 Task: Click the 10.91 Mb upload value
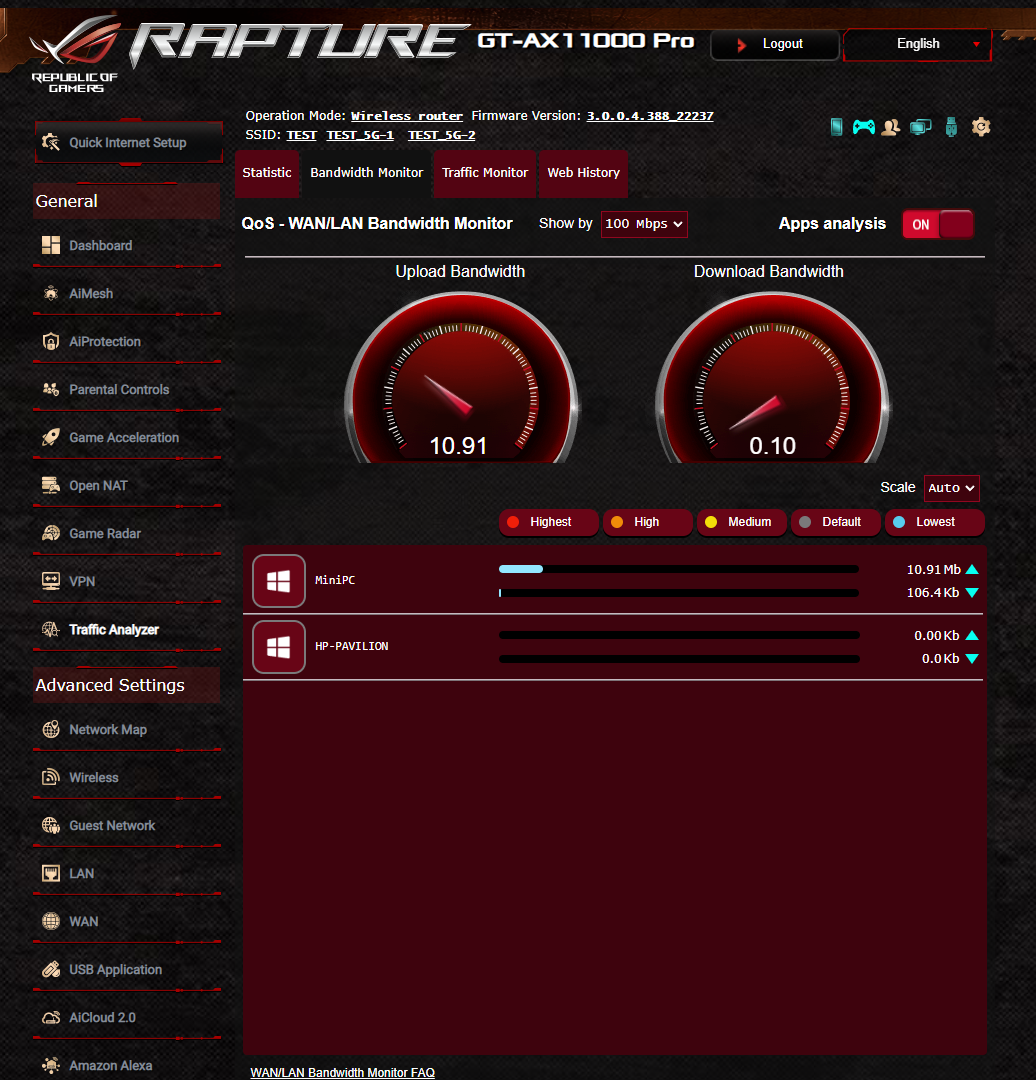coord(933,570)
